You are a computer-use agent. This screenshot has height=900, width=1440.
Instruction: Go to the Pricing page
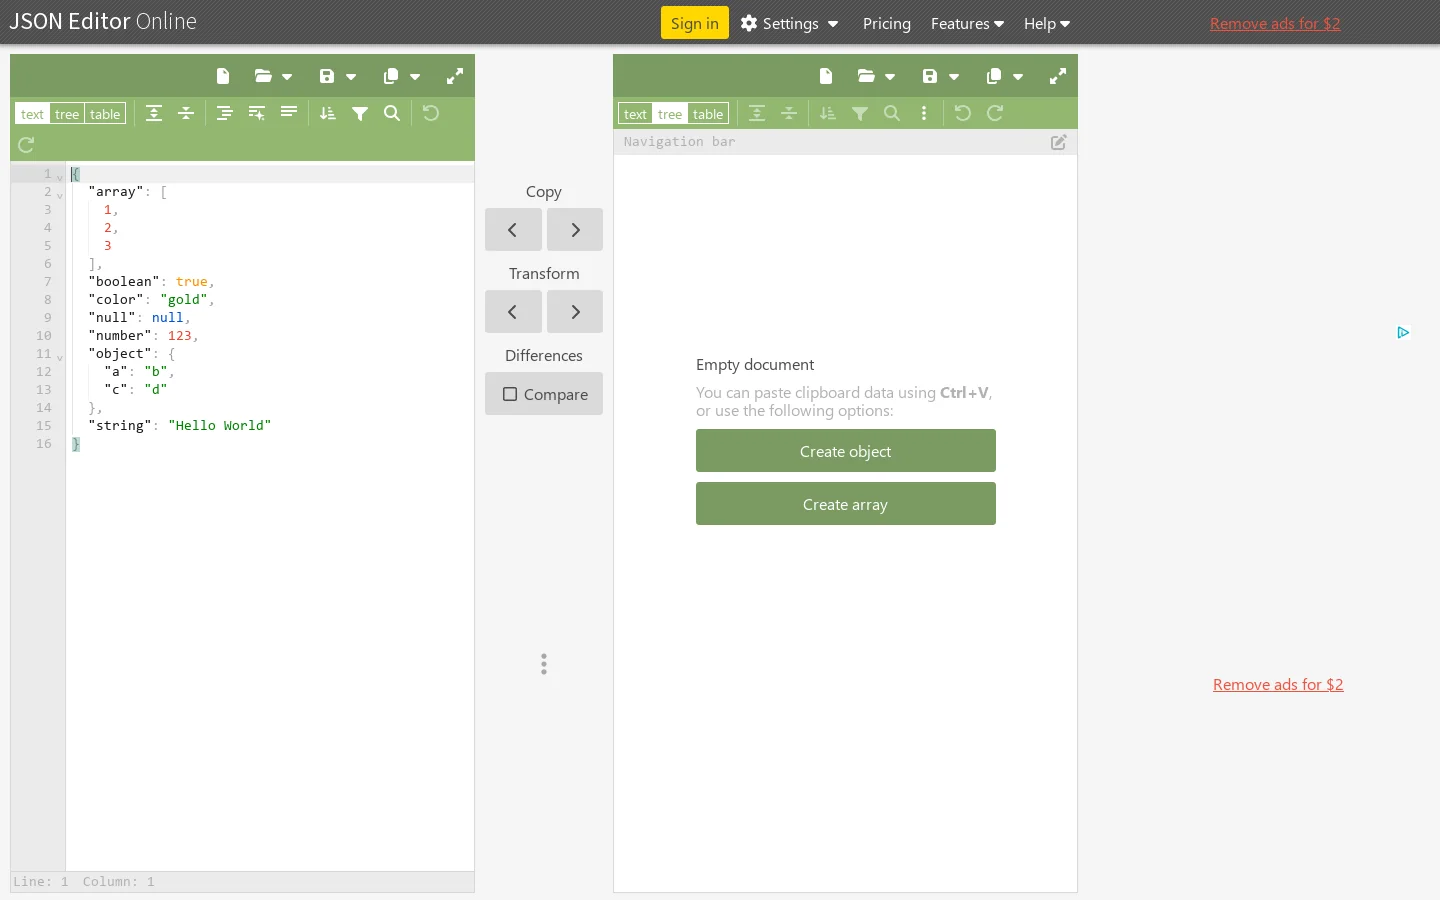pos(887,23)
